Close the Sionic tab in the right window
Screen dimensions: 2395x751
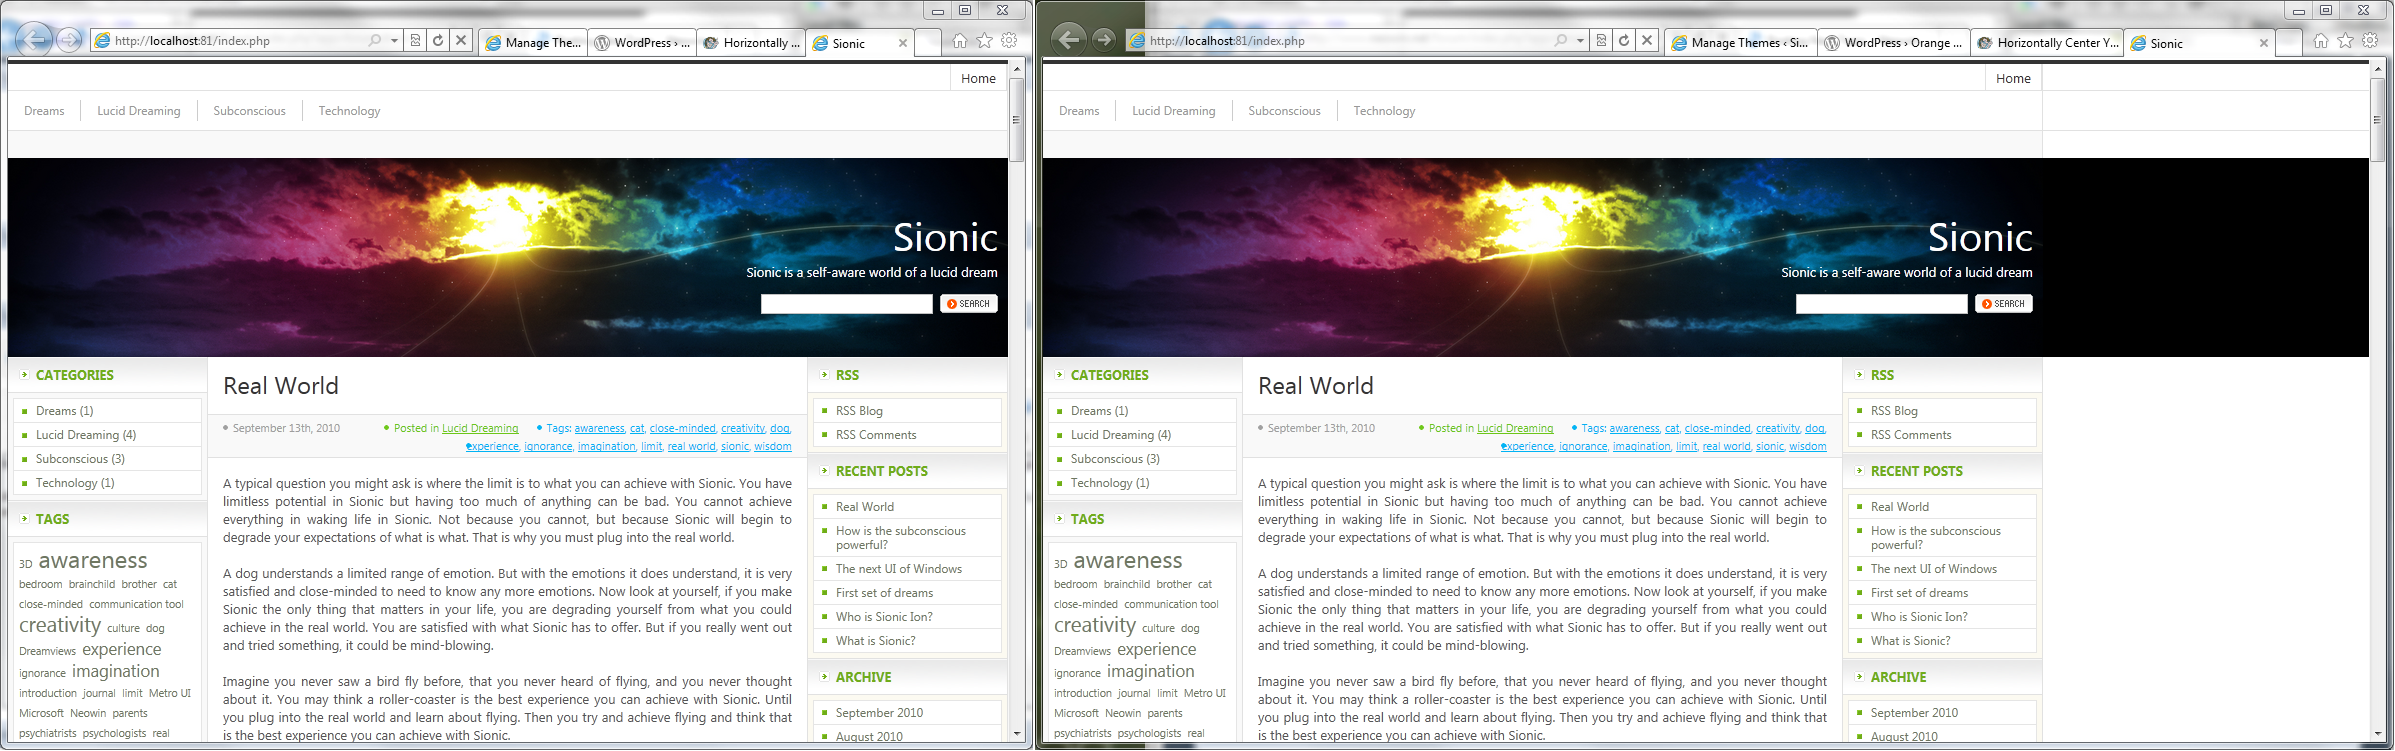pos(2263,43)
